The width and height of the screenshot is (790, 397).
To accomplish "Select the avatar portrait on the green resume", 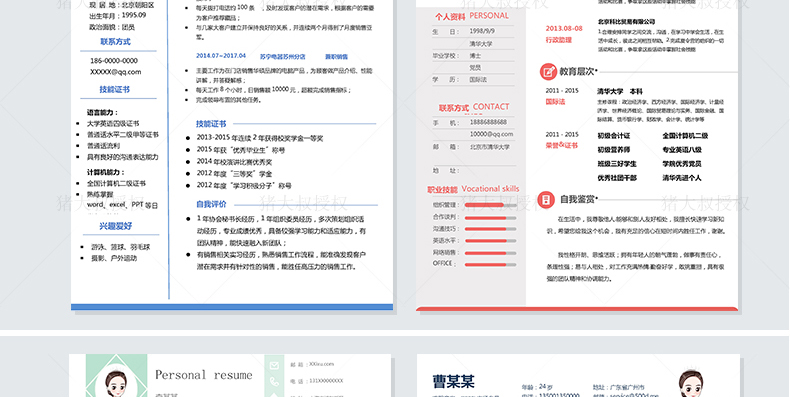I will pyautogui.click(x=116, y=383).
